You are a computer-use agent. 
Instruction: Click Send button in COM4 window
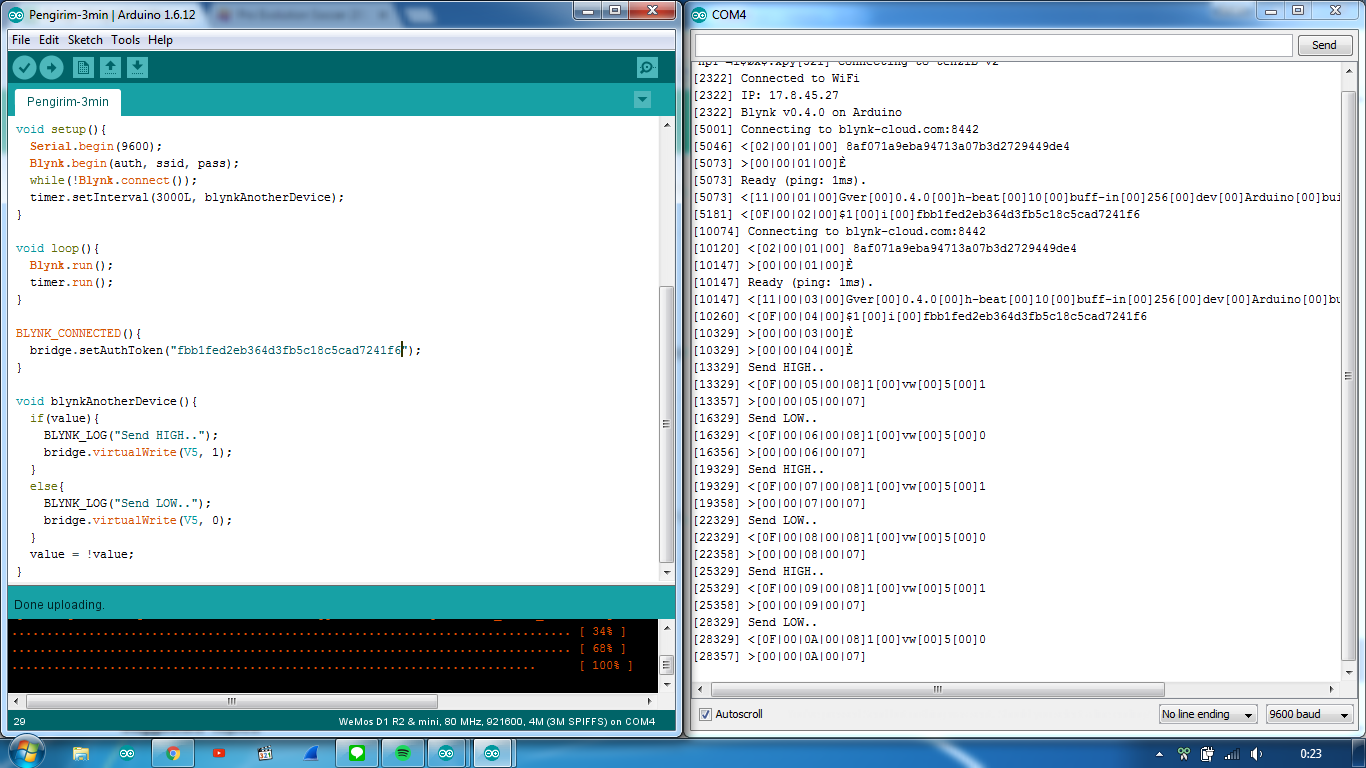(x=1324, y=45)
